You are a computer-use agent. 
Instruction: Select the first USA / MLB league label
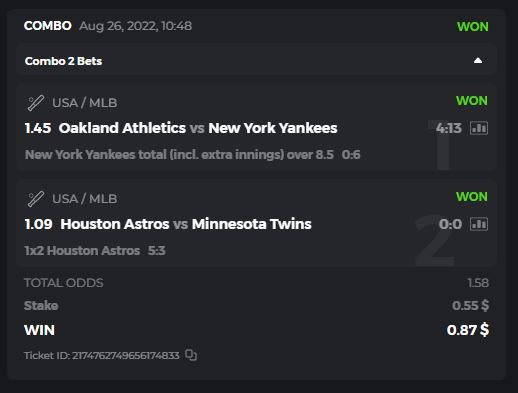click(x=85, y=103)
